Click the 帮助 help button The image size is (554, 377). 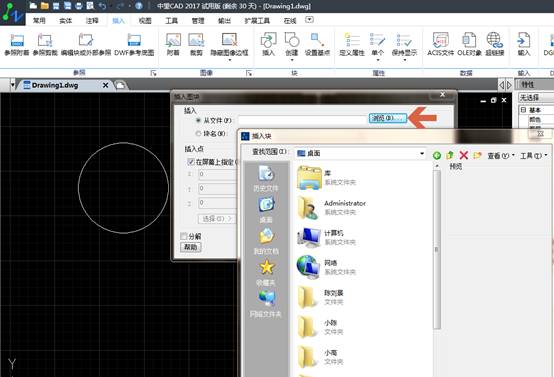coord(190,247)
